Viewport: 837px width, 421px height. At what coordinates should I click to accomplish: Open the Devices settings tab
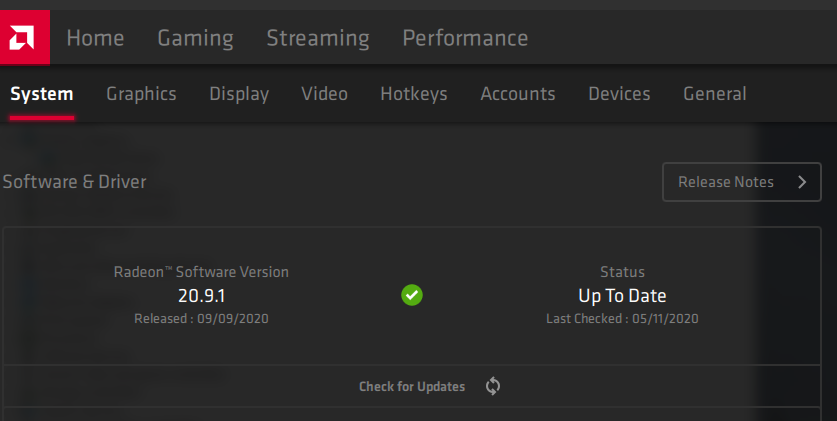click(619, 94)
